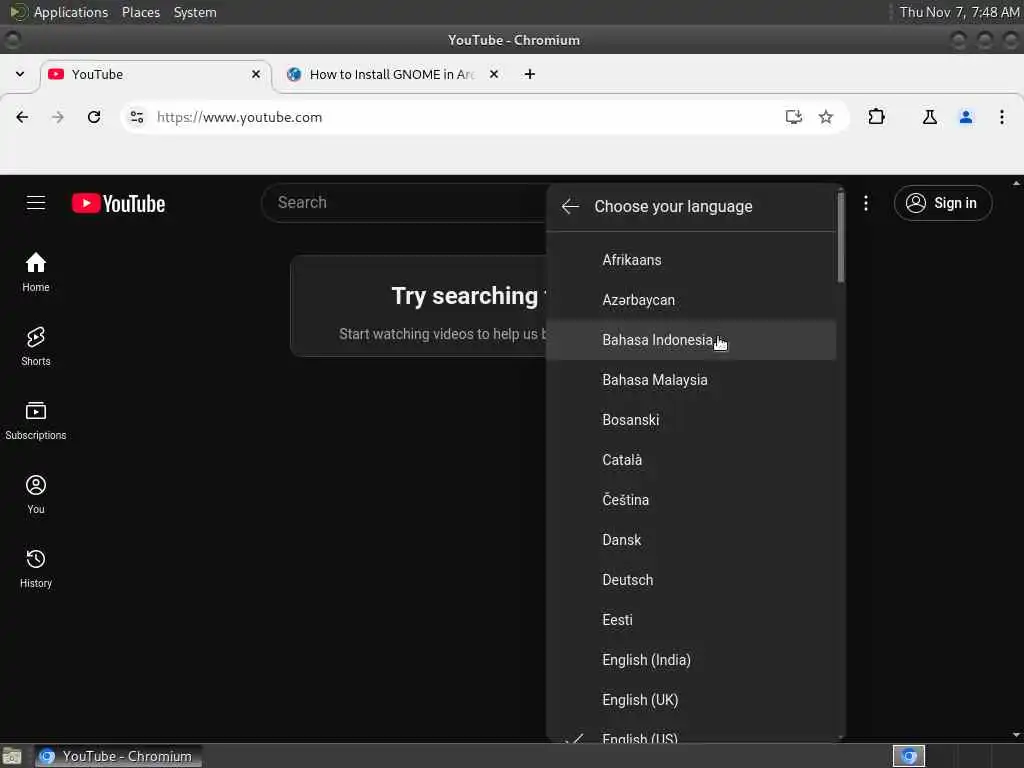
Task: Open a new browser tab
Action: pos(530,74)
